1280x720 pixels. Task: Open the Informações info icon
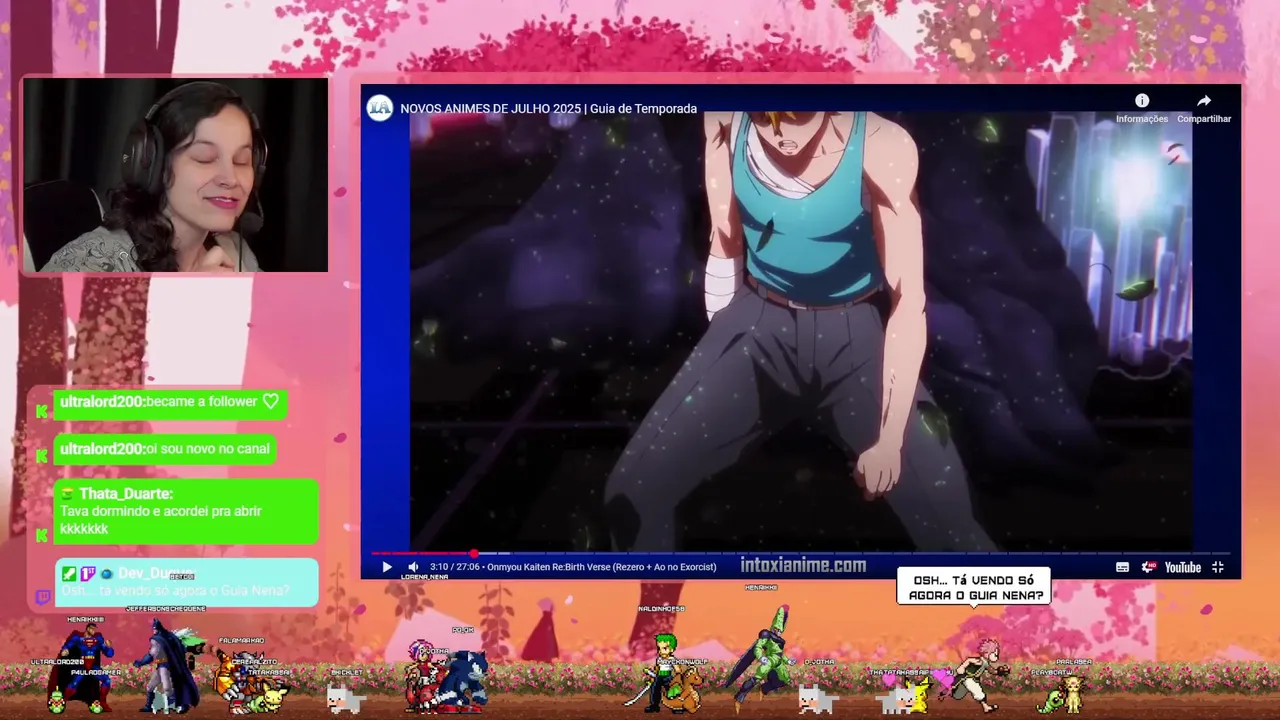tap(1142, 101)
